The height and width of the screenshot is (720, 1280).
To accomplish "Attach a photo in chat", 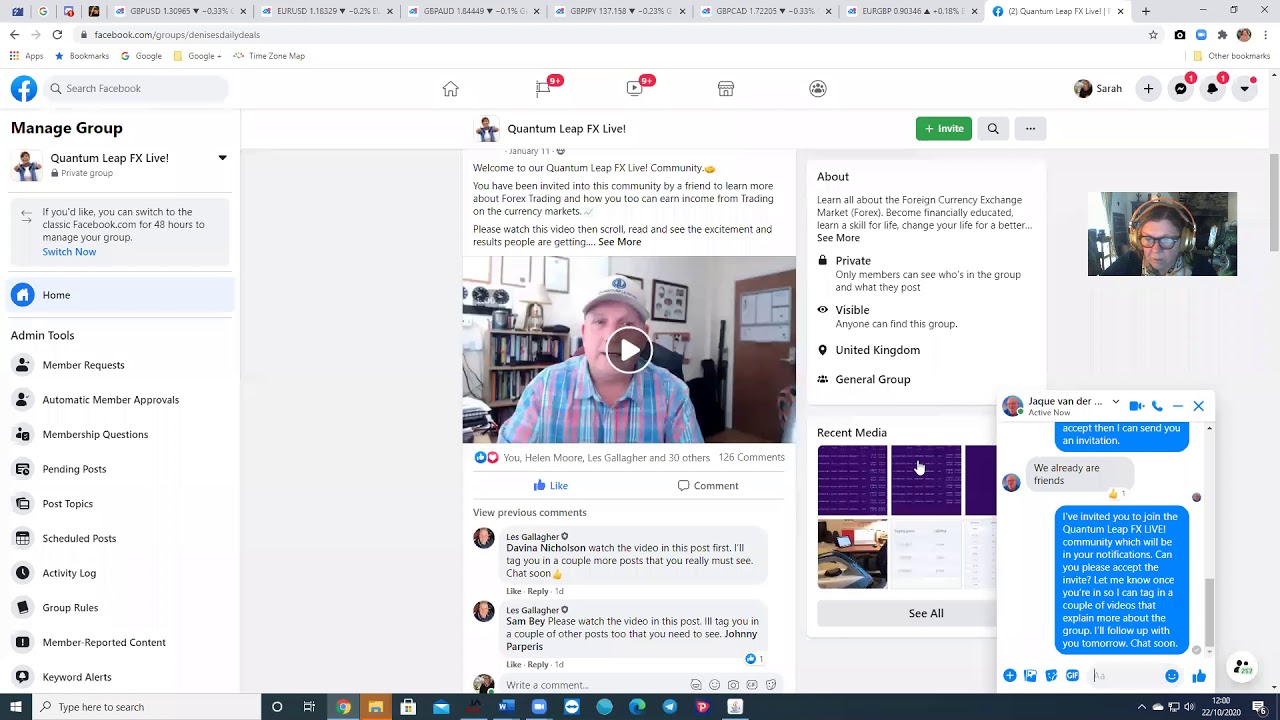I will [1031, 676].
